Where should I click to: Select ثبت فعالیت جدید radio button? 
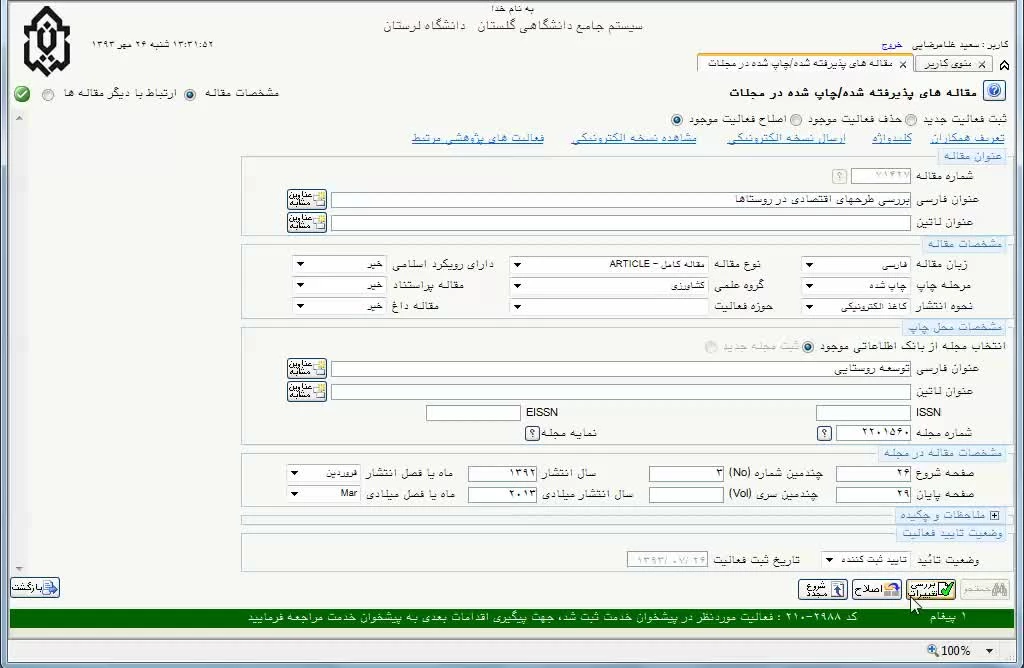click(912, 119)
